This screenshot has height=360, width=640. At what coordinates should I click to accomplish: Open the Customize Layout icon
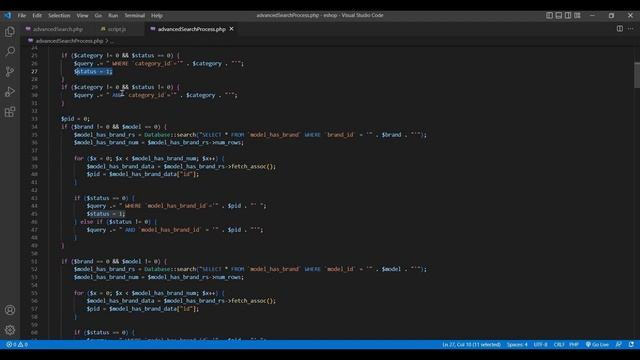(577, 16)
